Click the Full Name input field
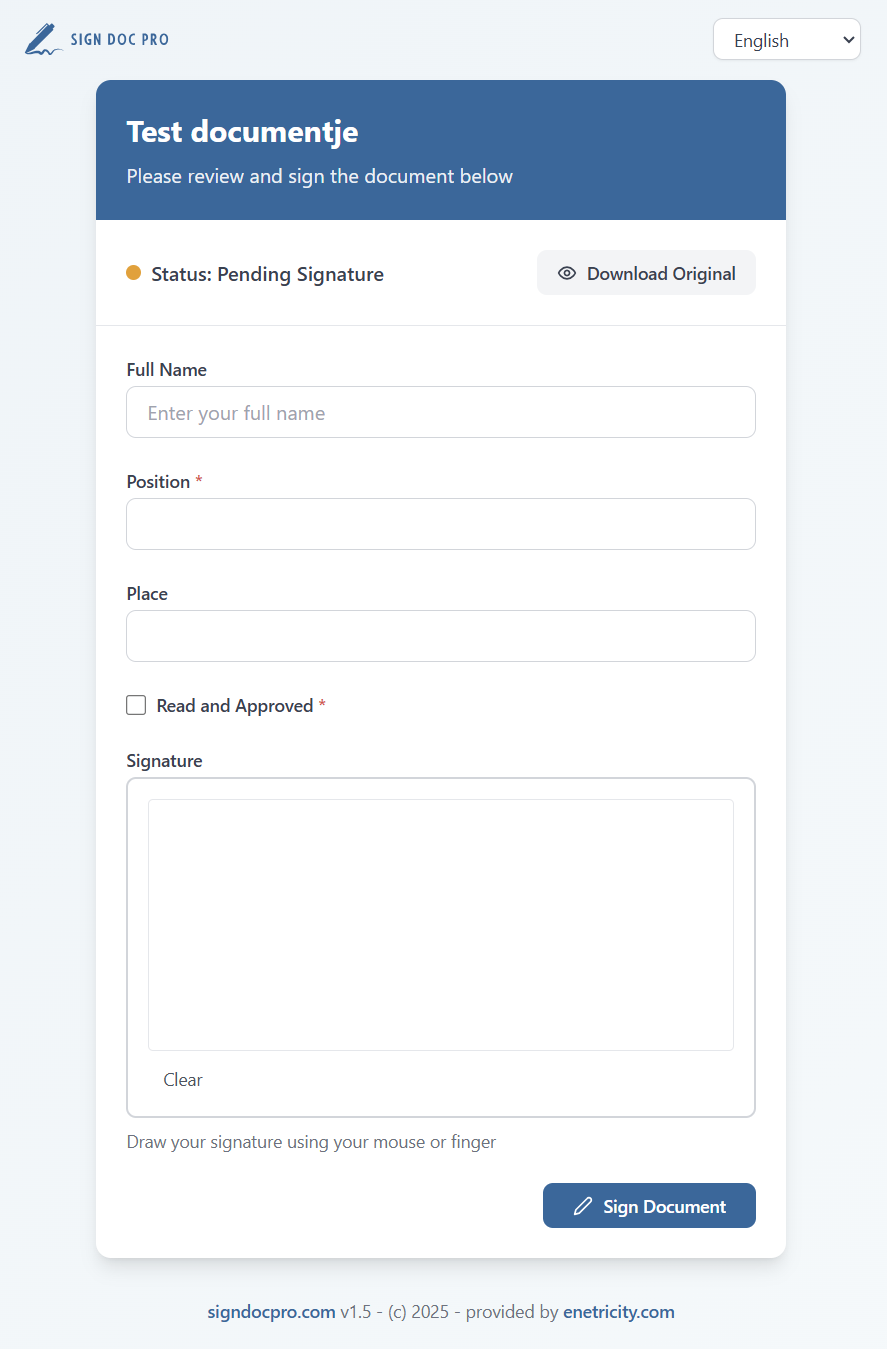 (440, 412)
